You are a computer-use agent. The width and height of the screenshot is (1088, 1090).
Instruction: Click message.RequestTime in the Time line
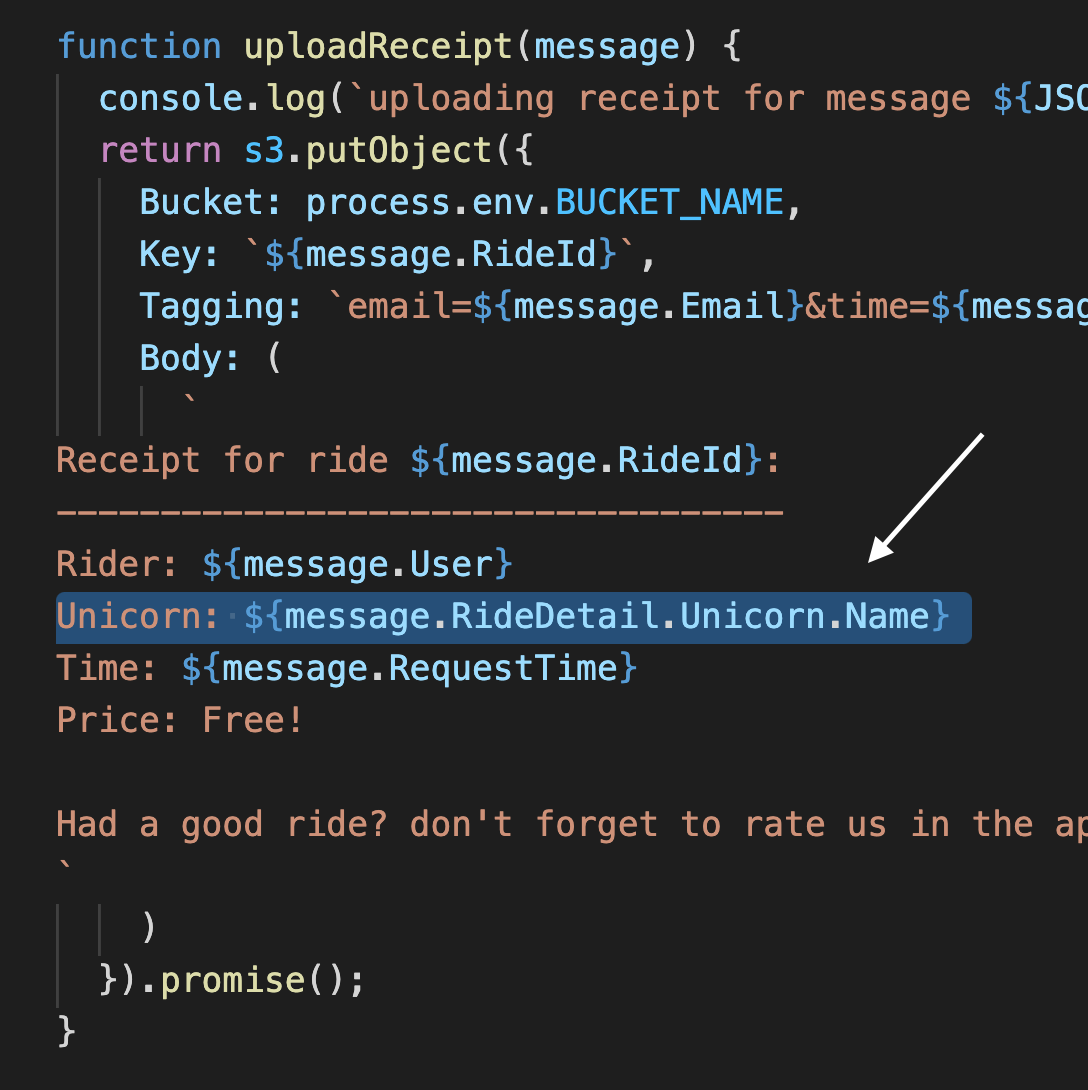[420, 669]
